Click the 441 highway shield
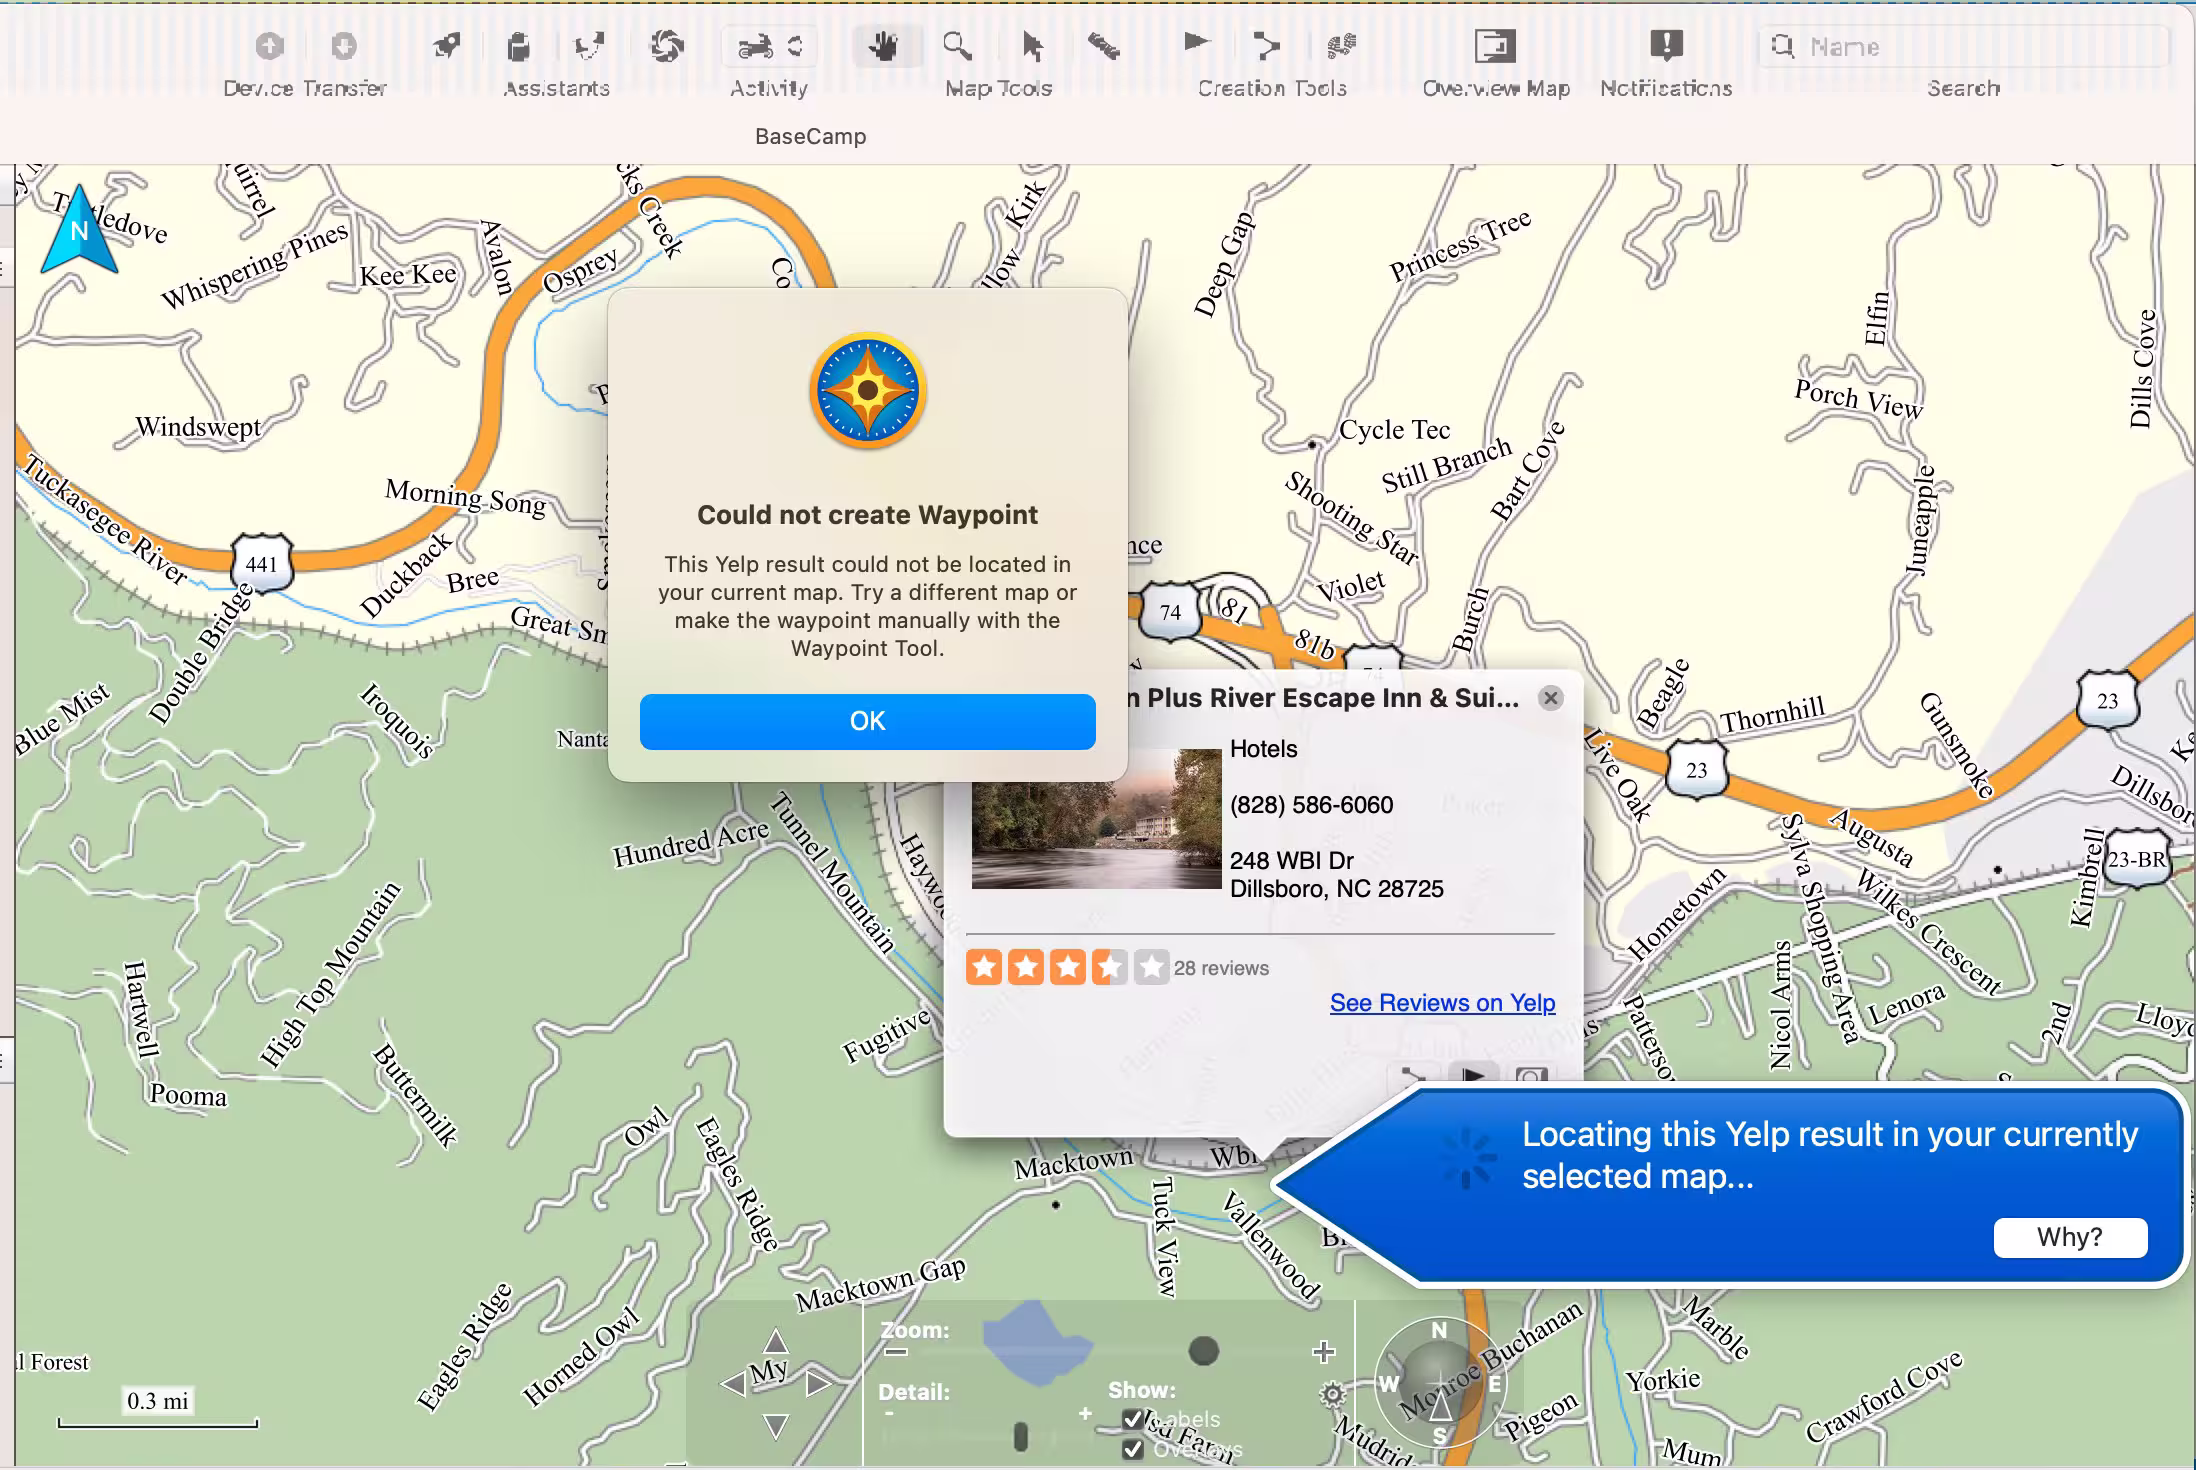This screenshot has height=1470, width=2196. (x=261, y=564)
